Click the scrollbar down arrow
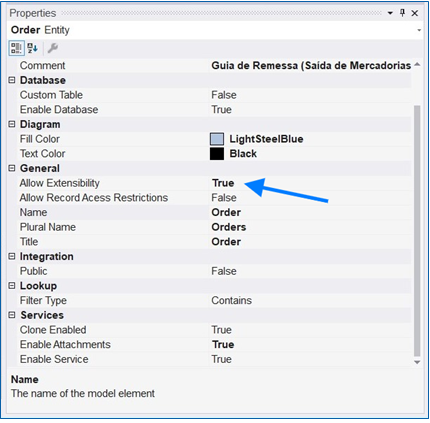Image resolution: width=430 pixels, height=423 pixels. [x=417, y=362]
